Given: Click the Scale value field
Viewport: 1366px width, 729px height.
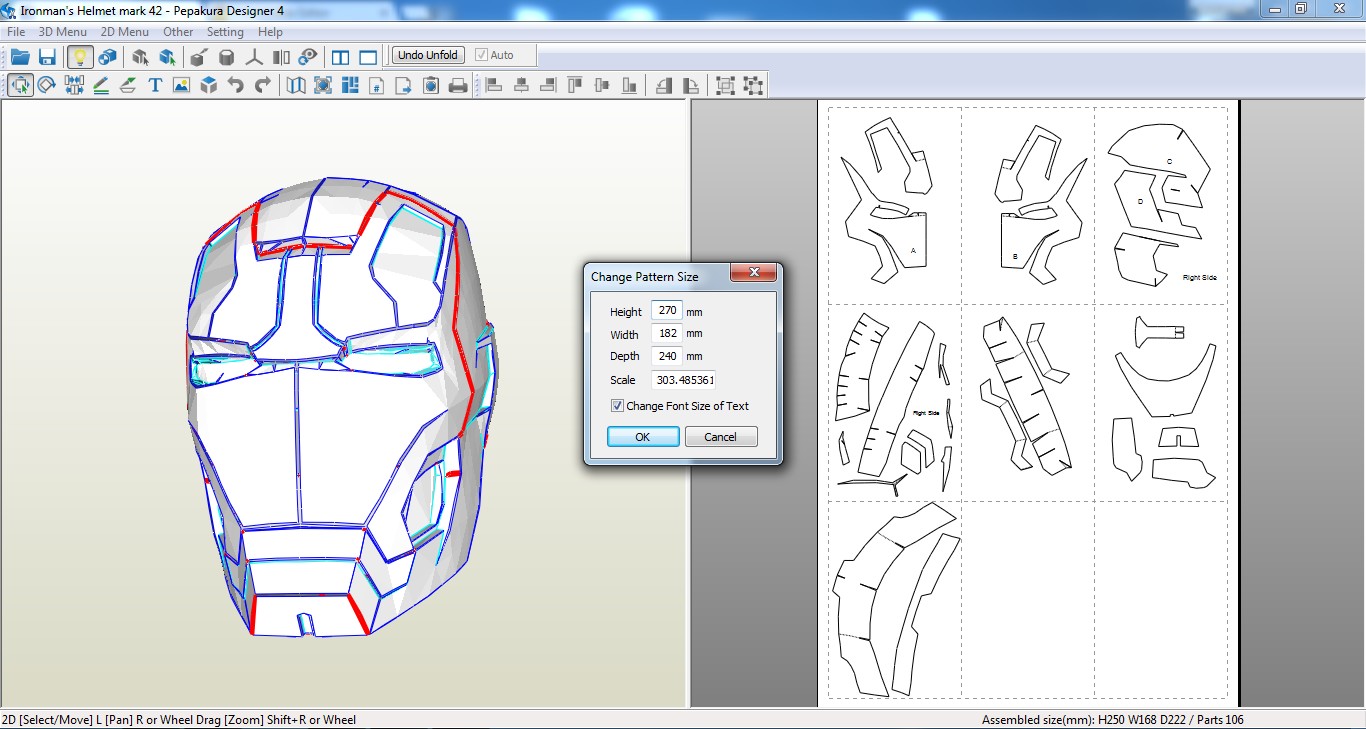Looking at the screenshot, I should tap(683, 380).
